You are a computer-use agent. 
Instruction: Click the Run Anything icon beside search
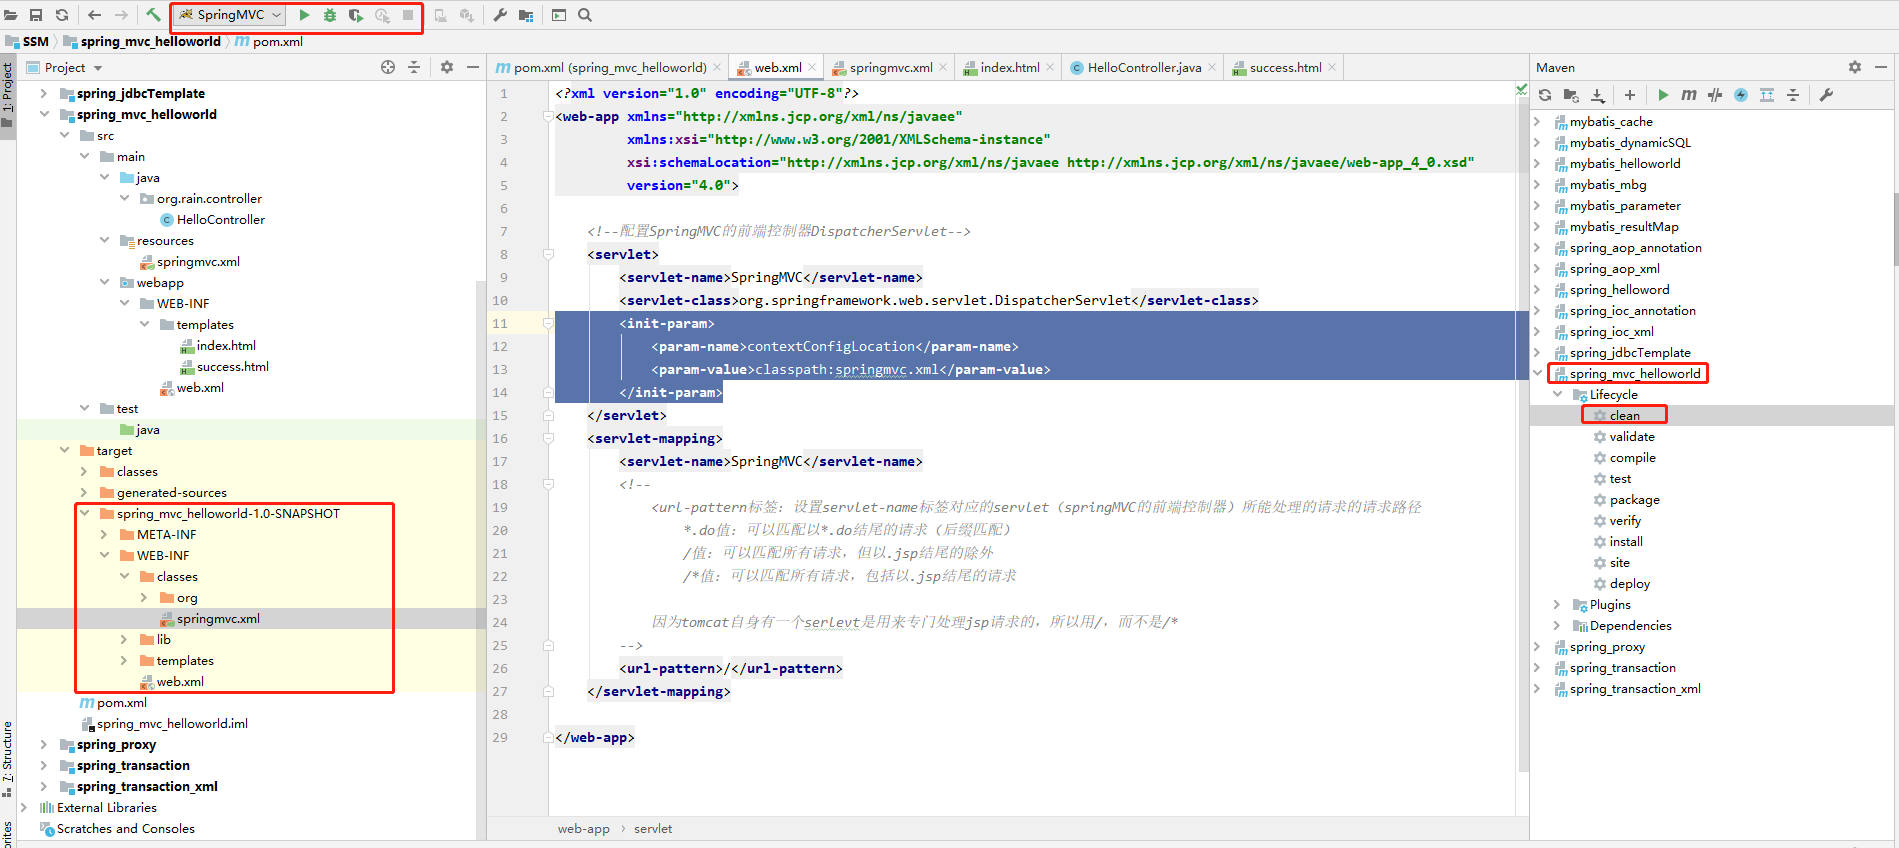tap(559, 15)
